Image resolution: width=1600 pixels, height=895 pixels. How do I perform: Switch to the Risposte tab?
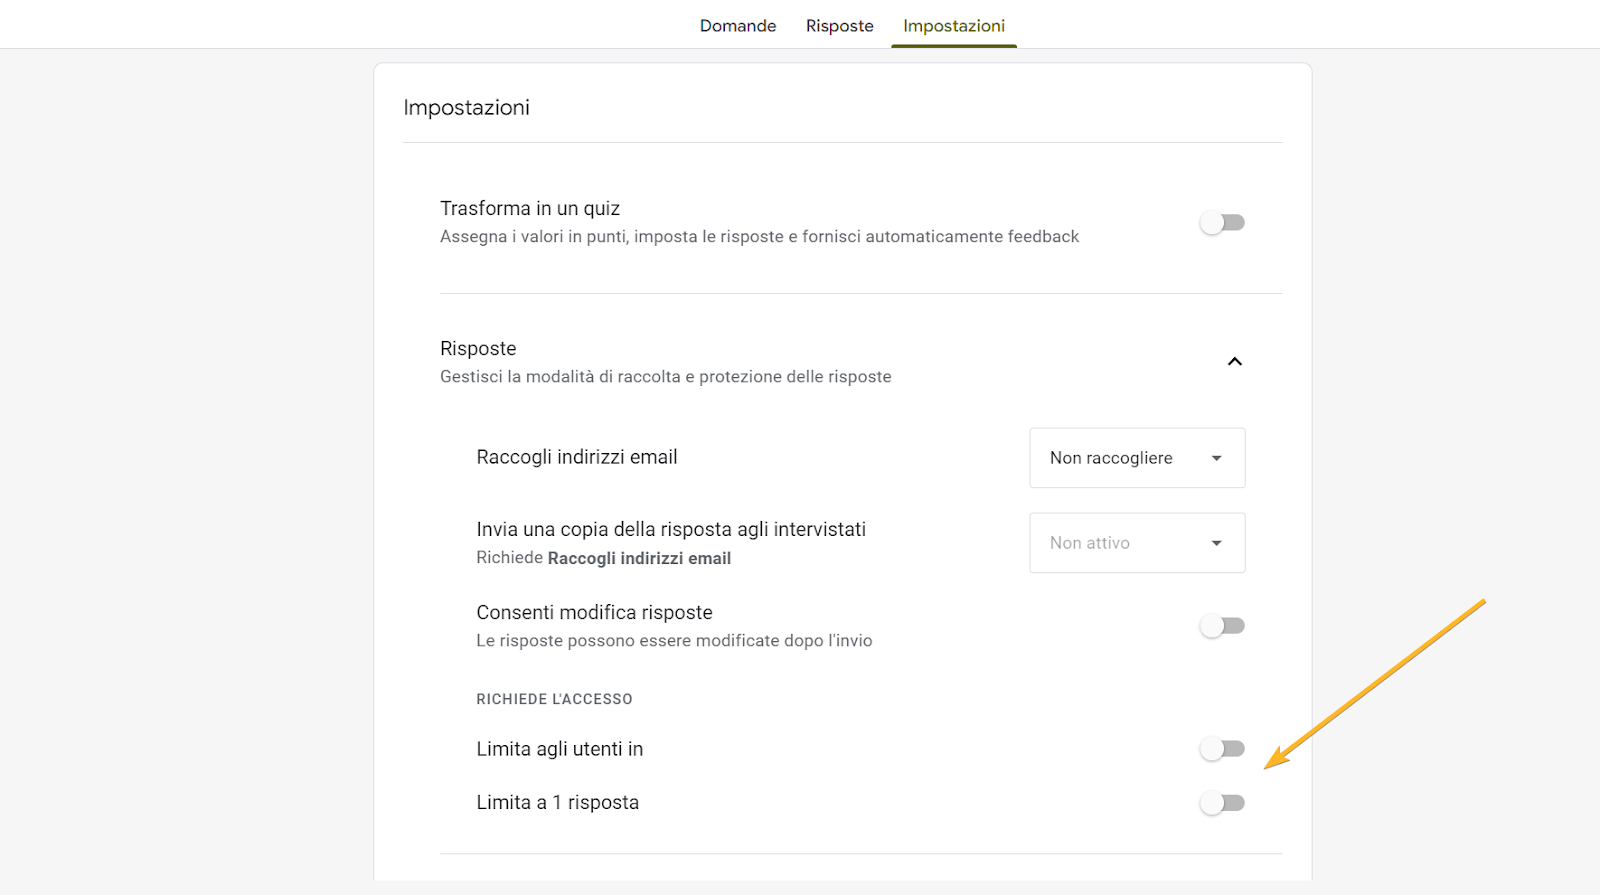839,26
